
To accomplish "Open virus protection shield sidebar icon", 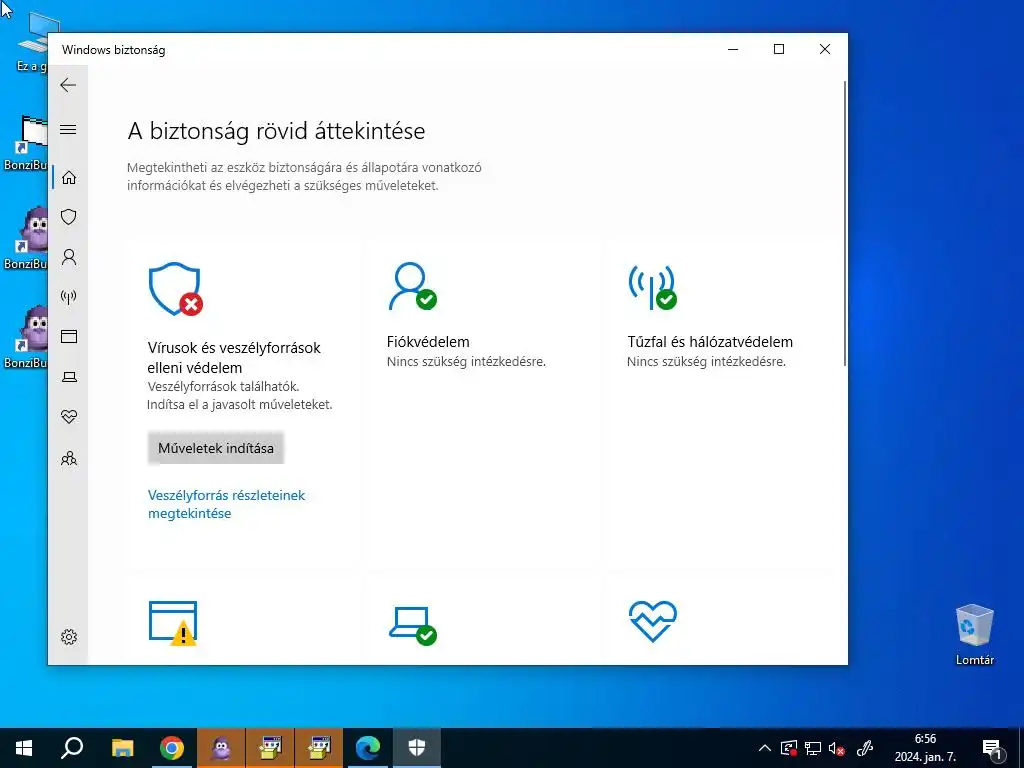I will (x=69, y=217).
